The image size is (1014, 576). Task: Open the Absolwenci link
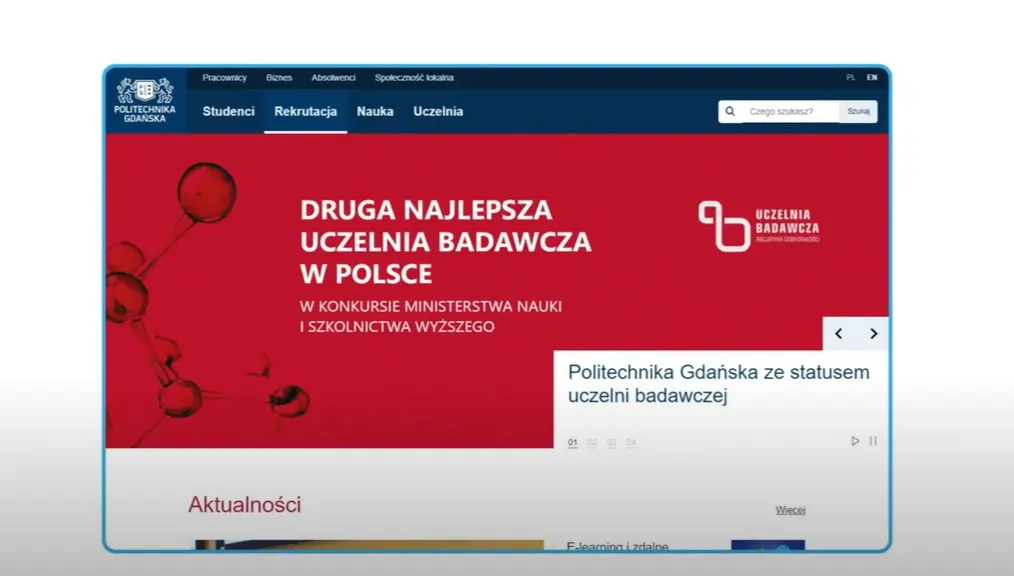pos(333,78)
